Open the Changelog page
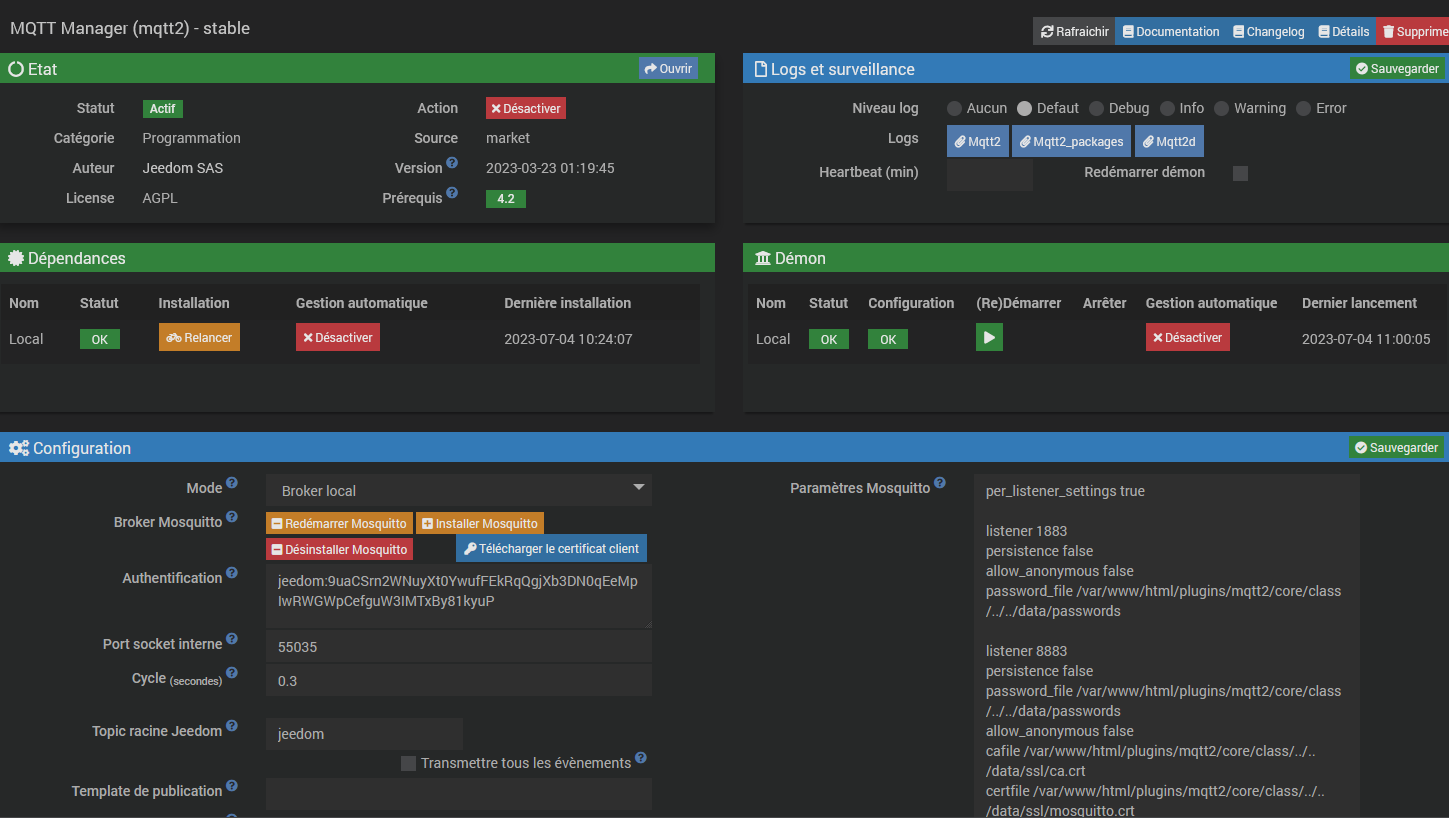Screen dimensions: 1449x818 point(1268,32)
